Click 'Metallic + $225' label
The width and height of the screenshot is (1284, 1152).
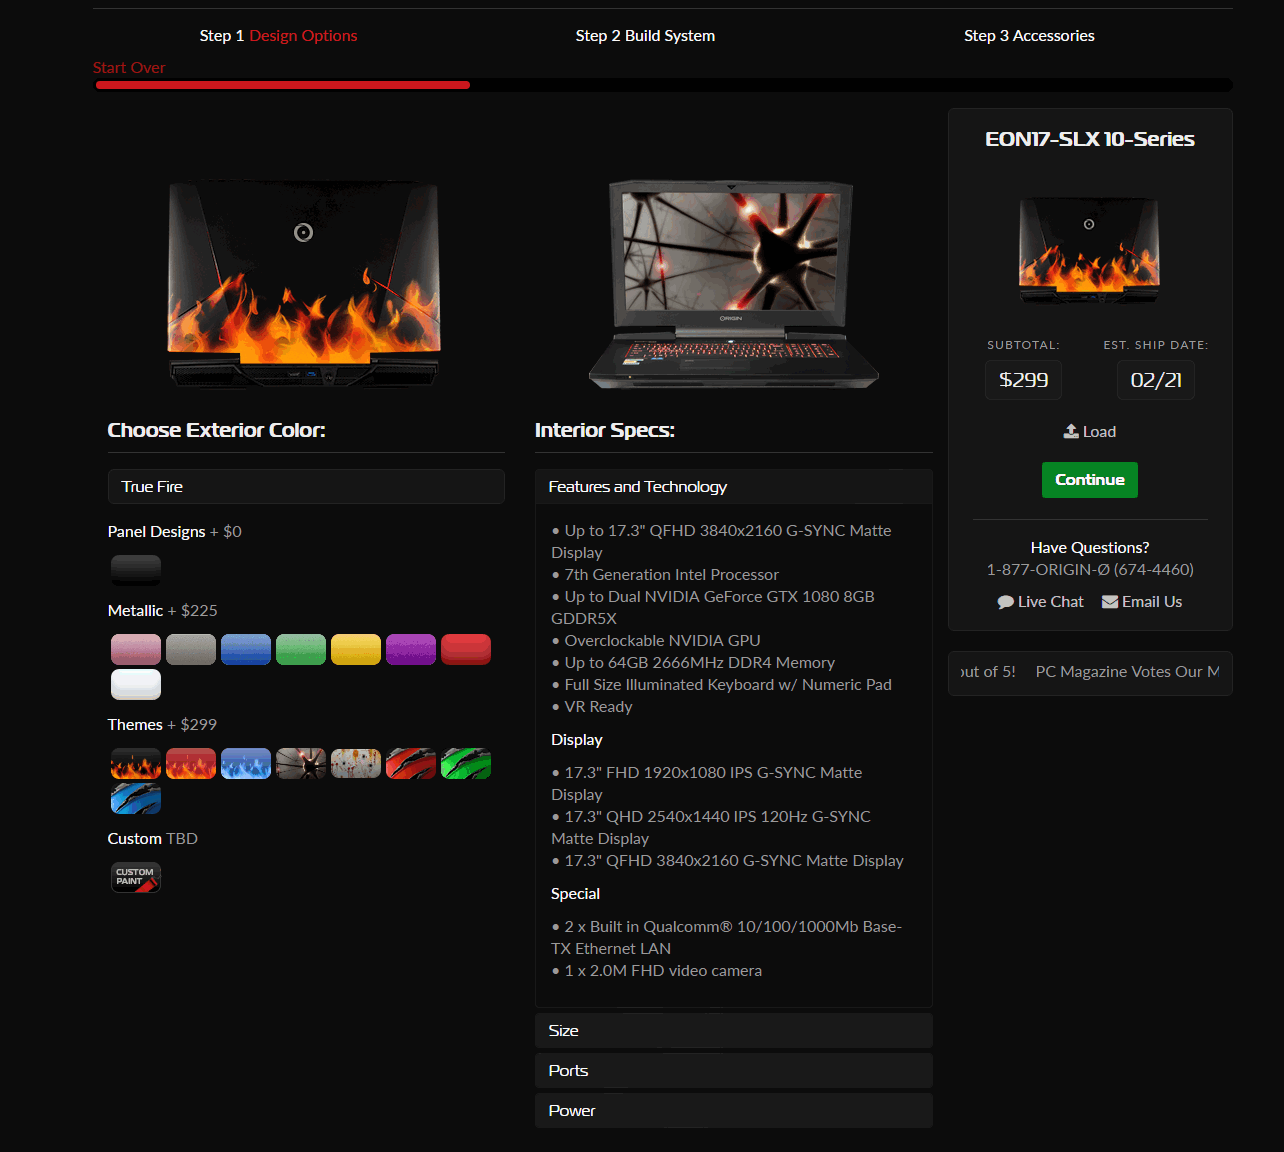click(x=163, y=611)
